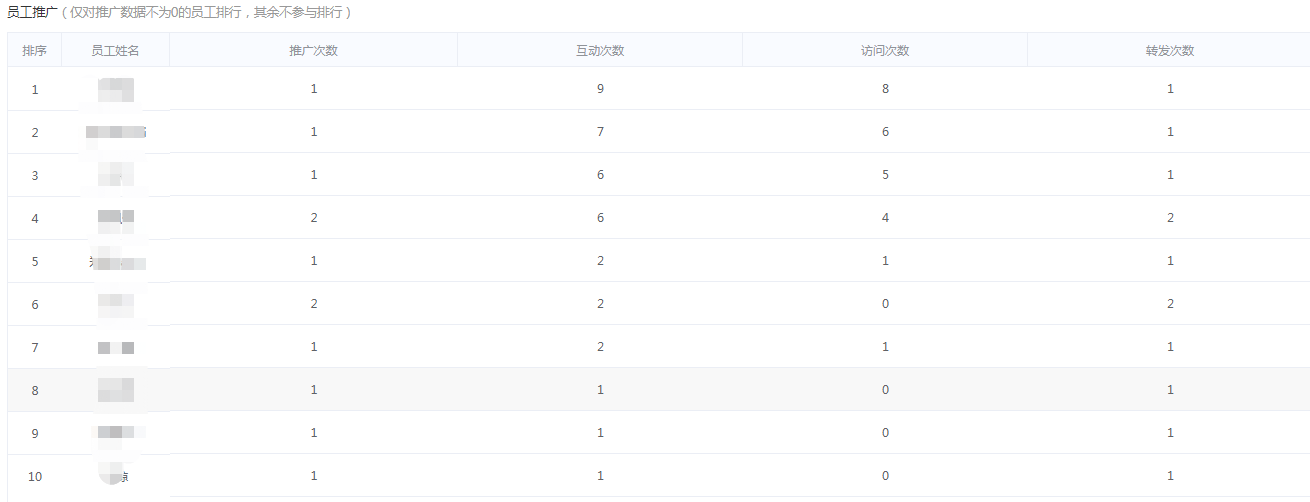Click the 访问次数 value 5 in row 3

click(x=885, y=175)
